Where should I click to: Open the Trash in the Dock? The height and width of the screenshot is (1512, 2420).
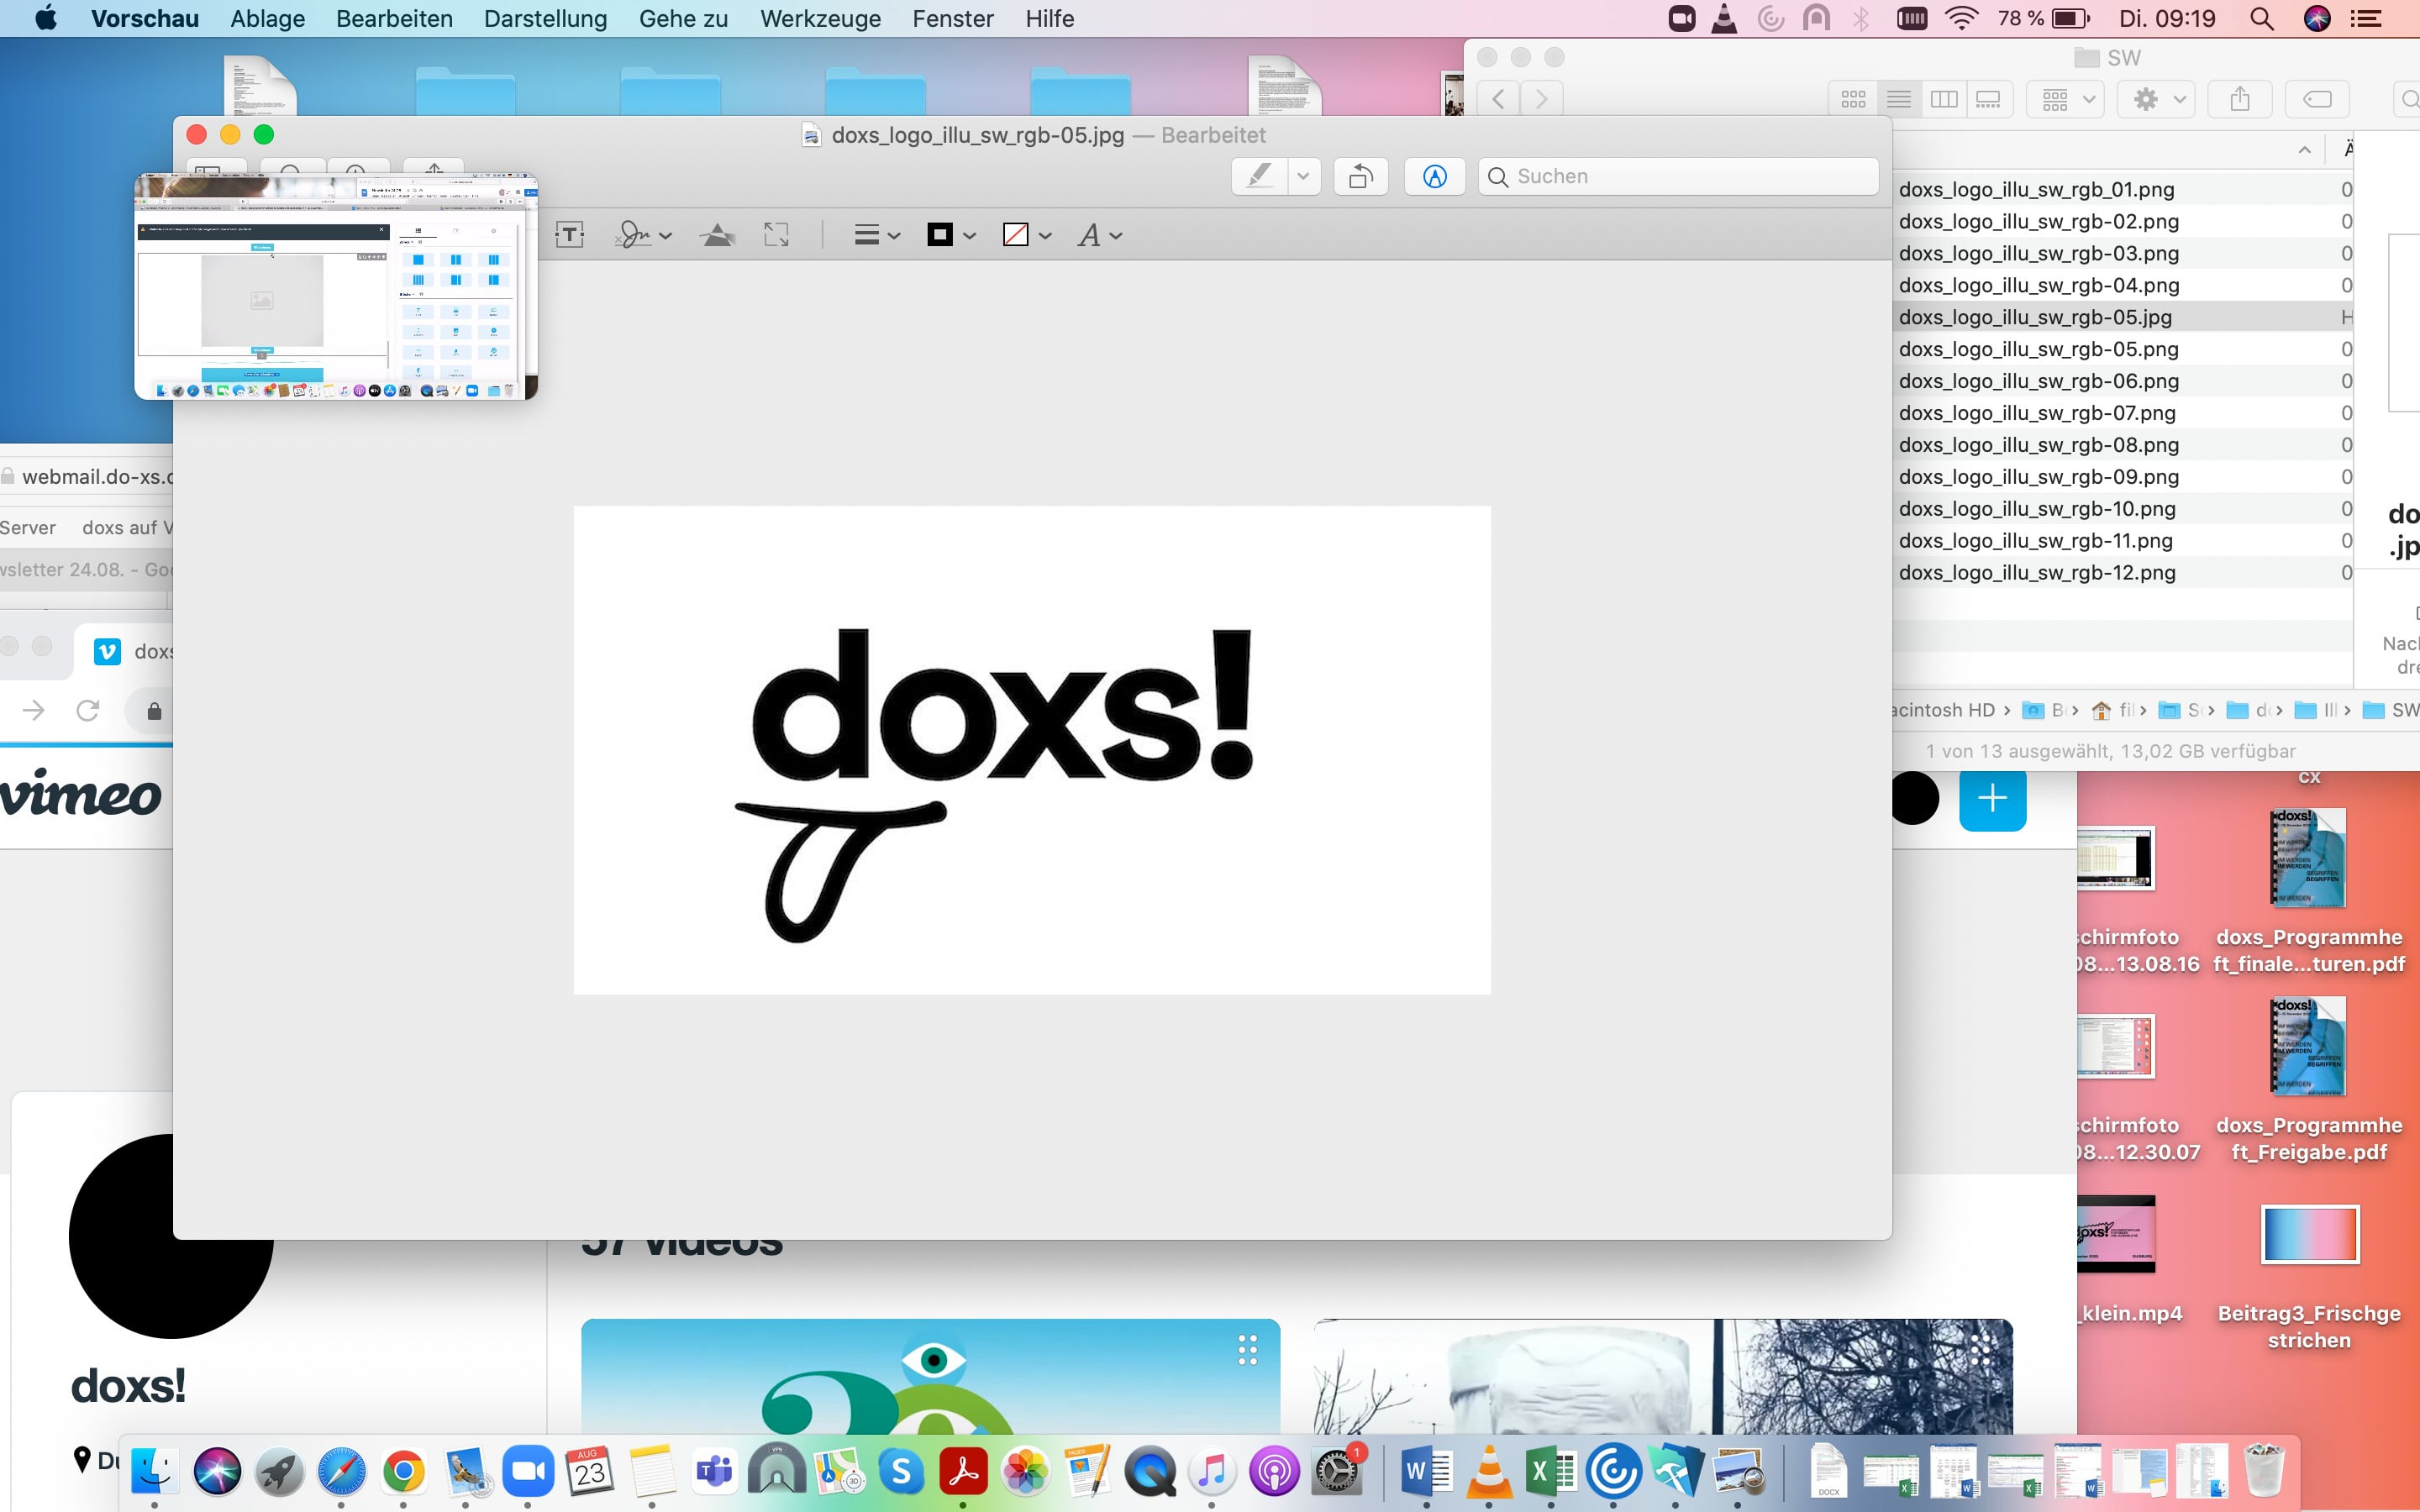click(x=2264, y=1471)
